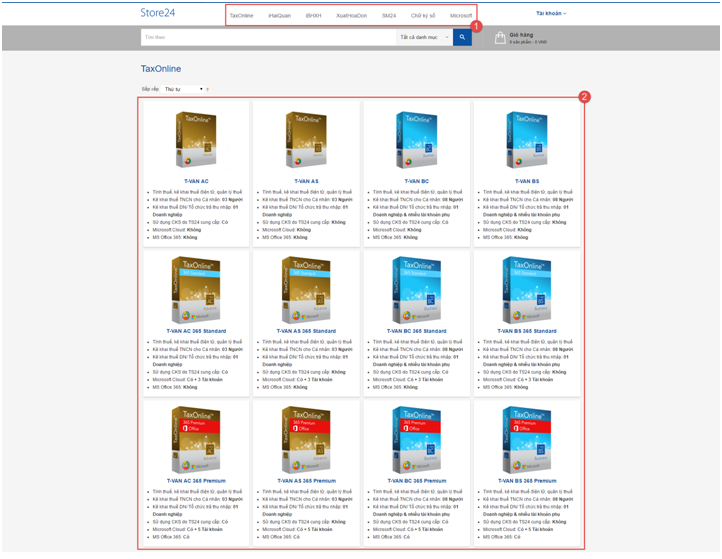
Task: Open T-VAN AS 365 Standard box image
Action: [x=306, y=290]
